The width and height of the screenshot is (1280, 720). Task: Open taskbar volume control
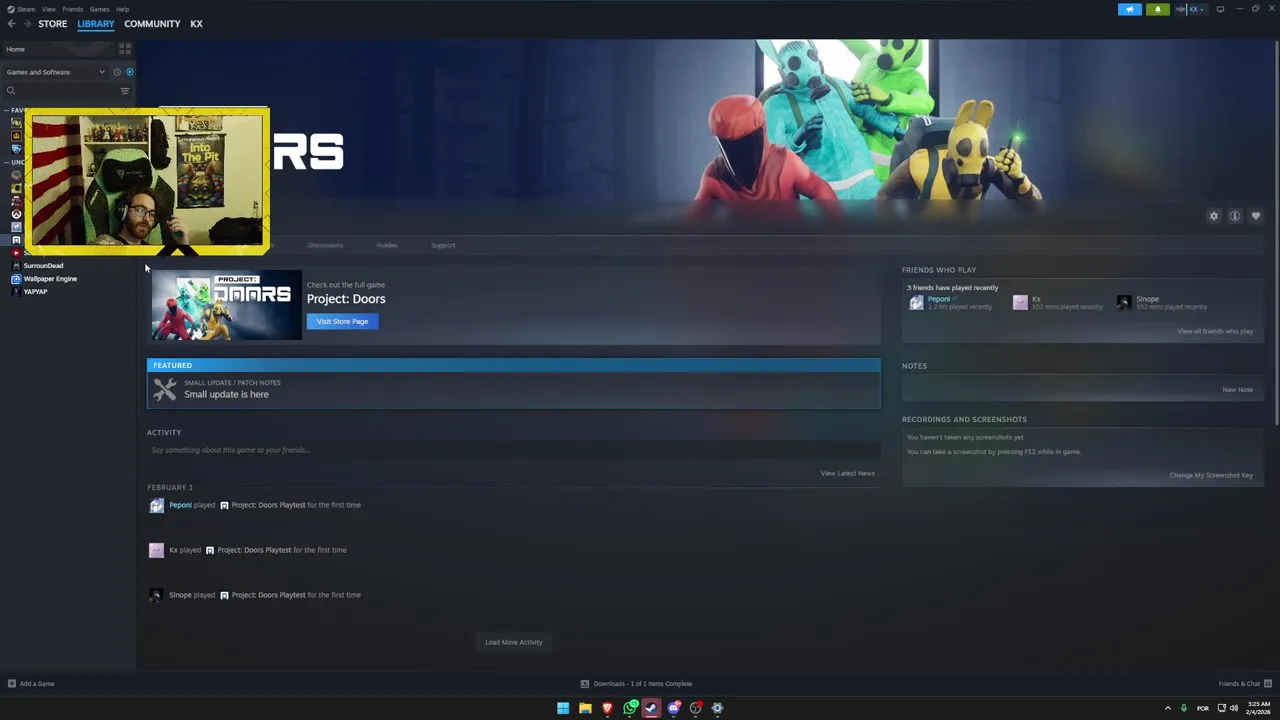point(1234,708)
